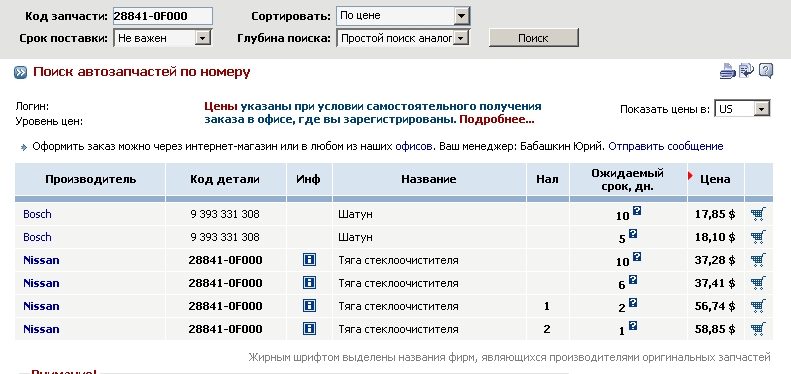Click delivery question icon for 1-day Nissan row
Image resolution: width=791 pixels, height=374 pixels.
tap(633, 326)
